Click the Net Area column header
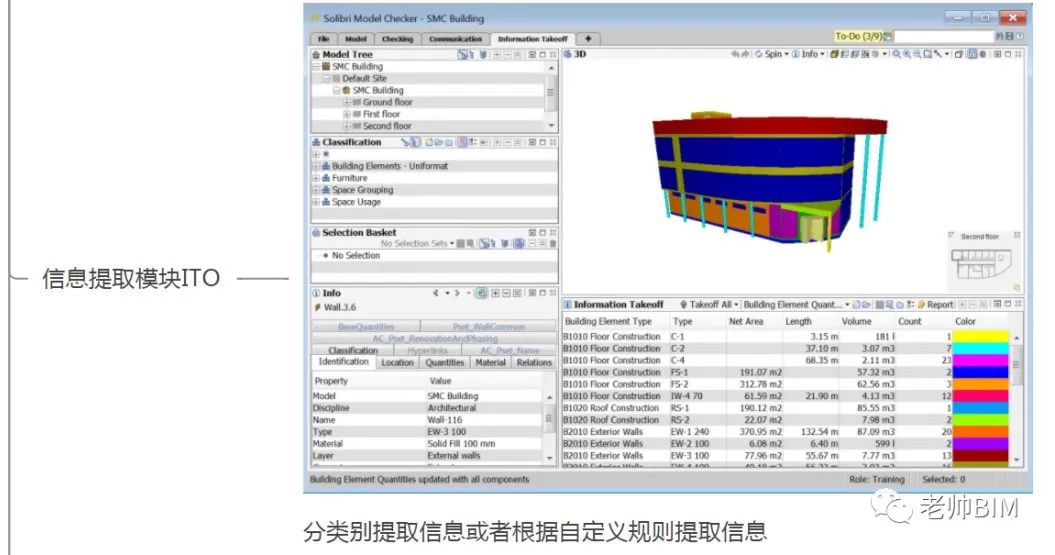 coord(745,322)
